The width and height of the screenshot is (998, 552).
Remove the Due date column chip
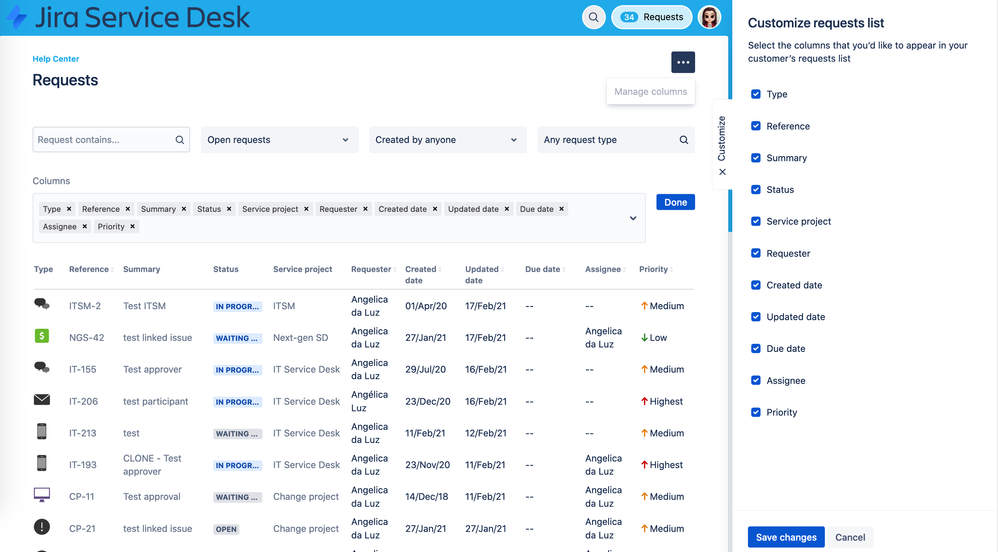(x=561, y=209)
